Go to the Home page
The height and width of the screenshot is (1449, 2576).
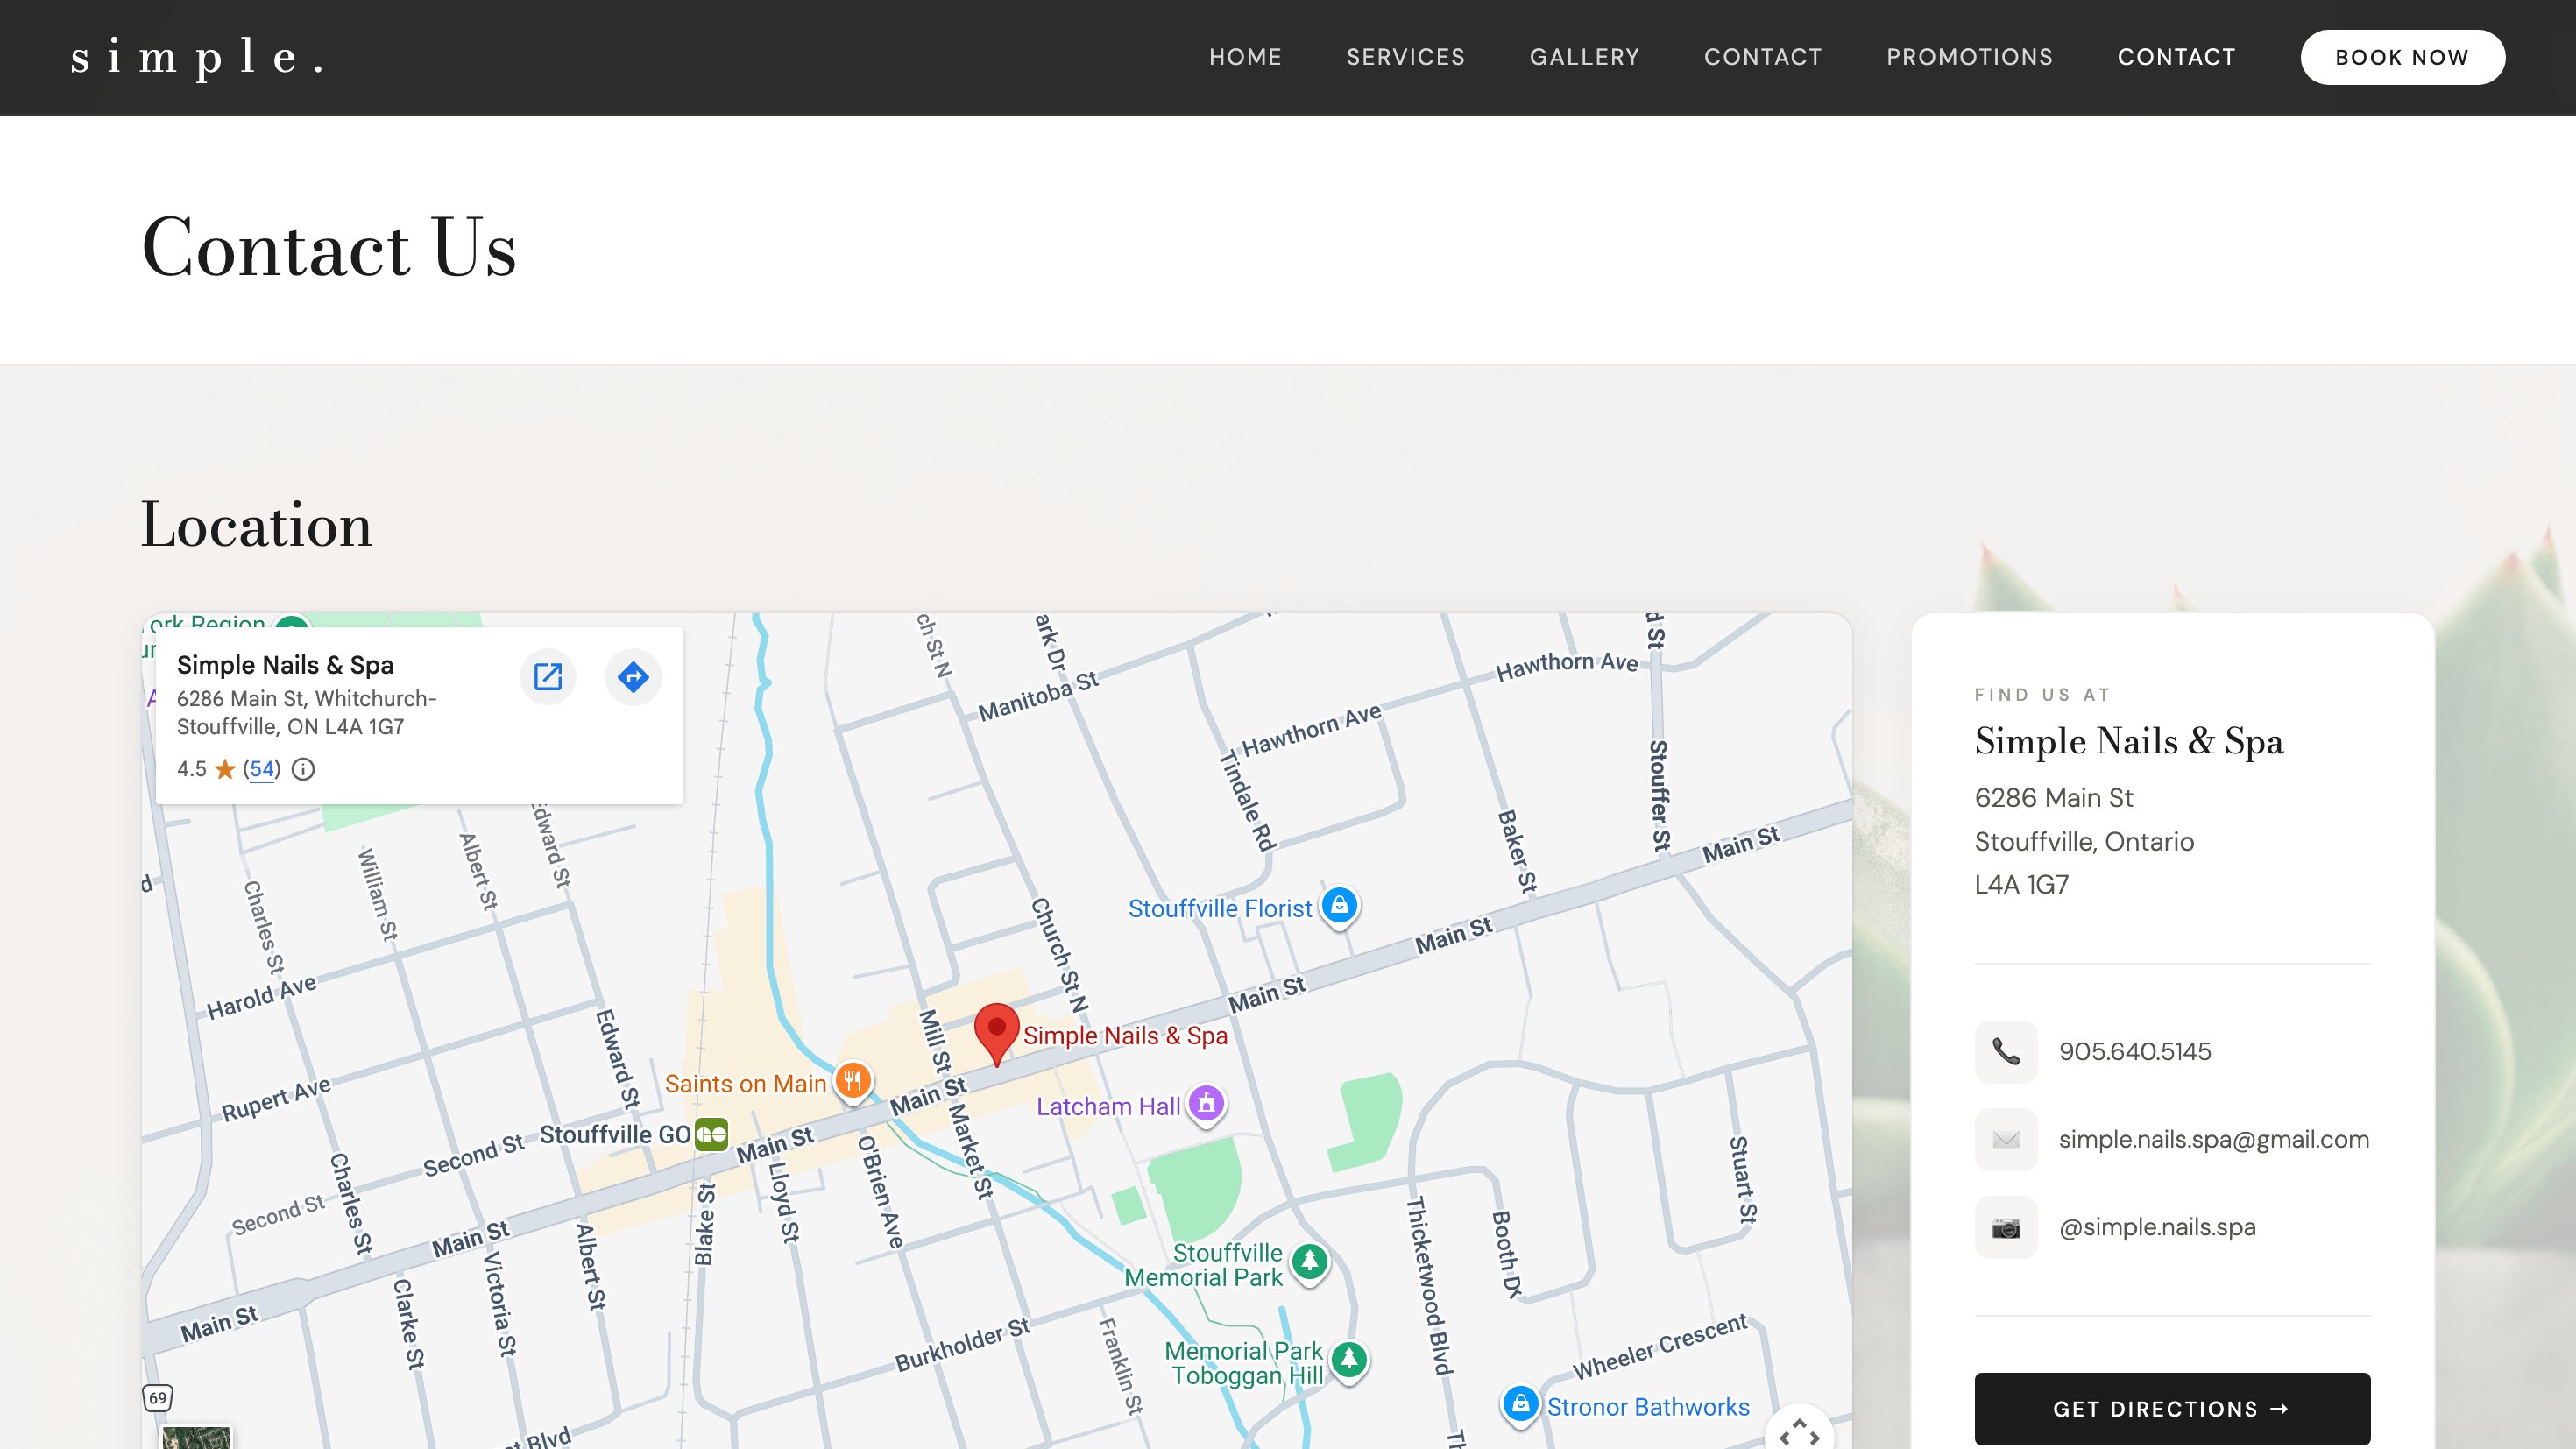click(x=1245, y=57)
